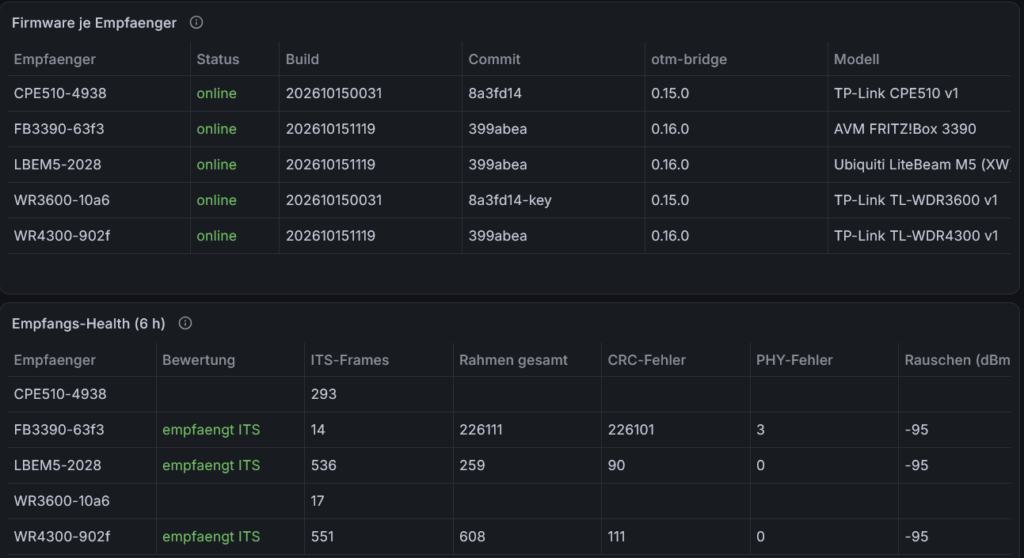The height and width of the screenshot is (558, 1024).
Task: Click ITS-Frames value 551
Action: tap(322, 536)
